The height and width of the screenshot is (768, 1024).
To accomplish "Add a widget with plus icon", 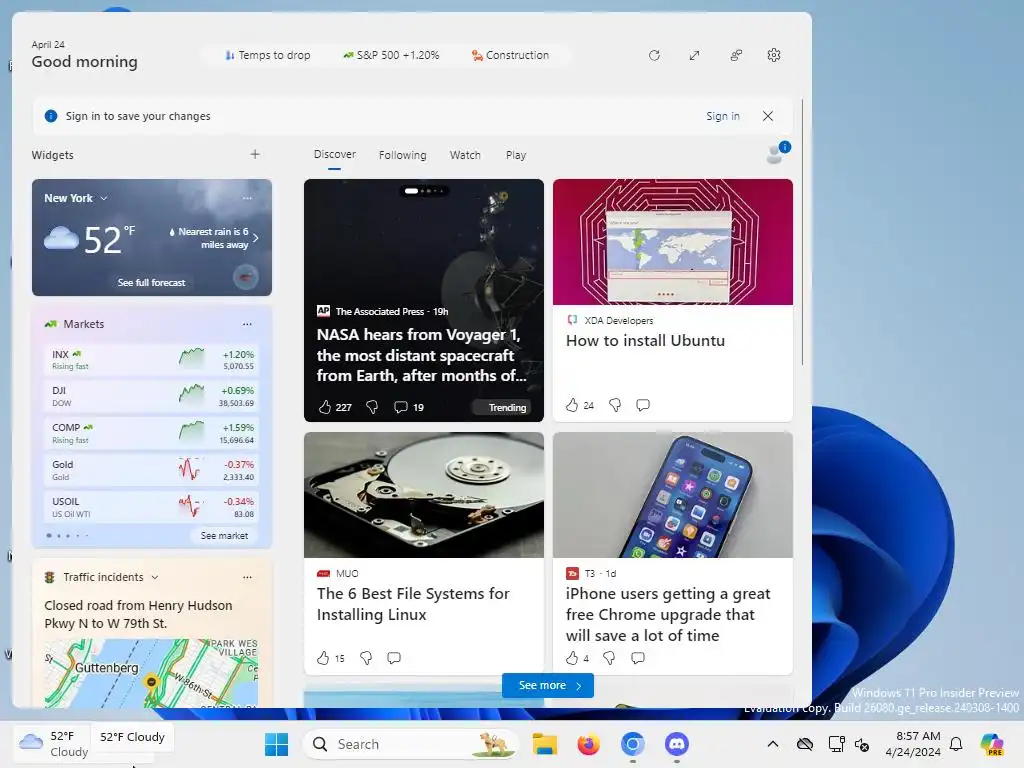I will 255,154.
